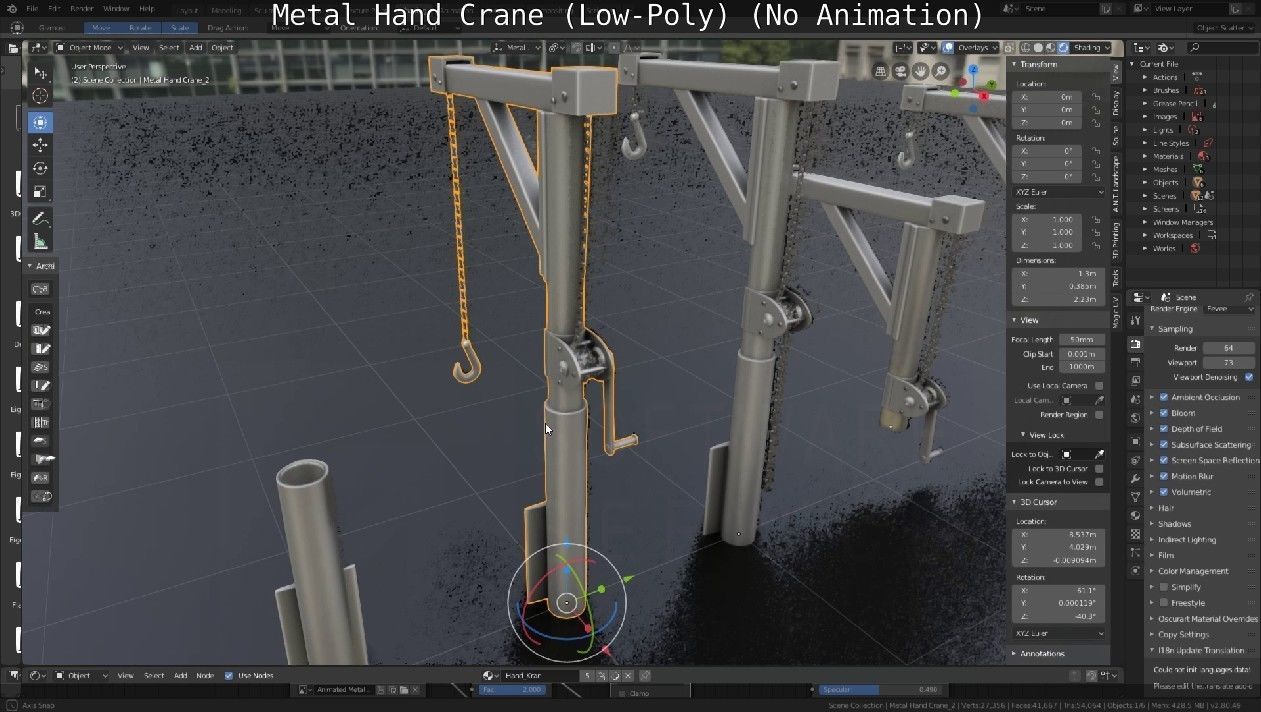Expand the Objects entry in outliner
This screenshot has height=712, width=1261.
click(x=1145, y=183)
